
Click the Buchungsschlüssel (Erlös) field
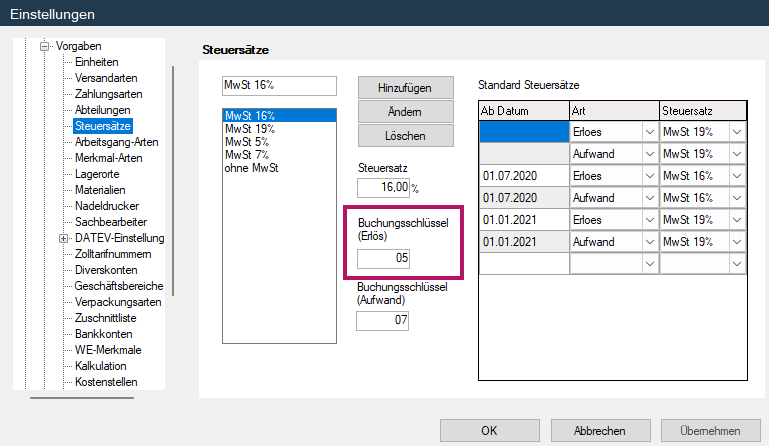pyautogui.click(x=384, y=259)
